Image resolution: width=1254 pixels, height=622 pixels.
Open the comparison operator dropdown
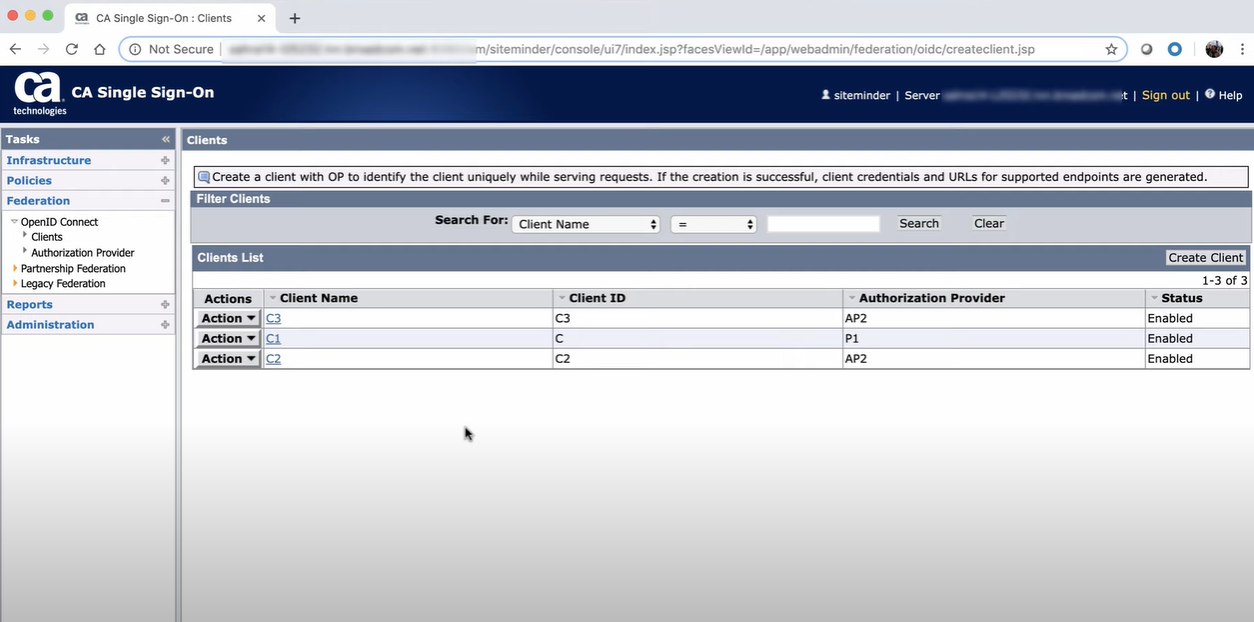tap(713, 223)
